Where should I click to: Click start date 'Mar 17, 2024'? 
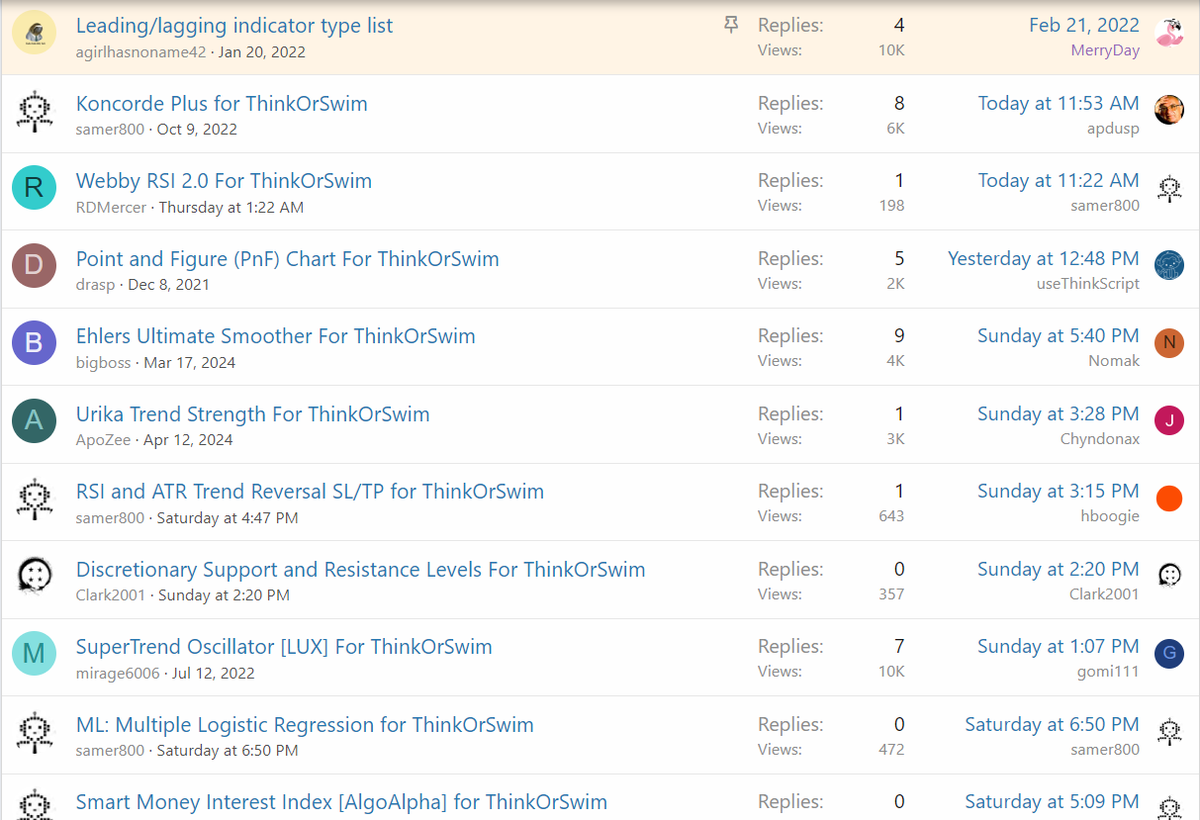tap(190, 362)
